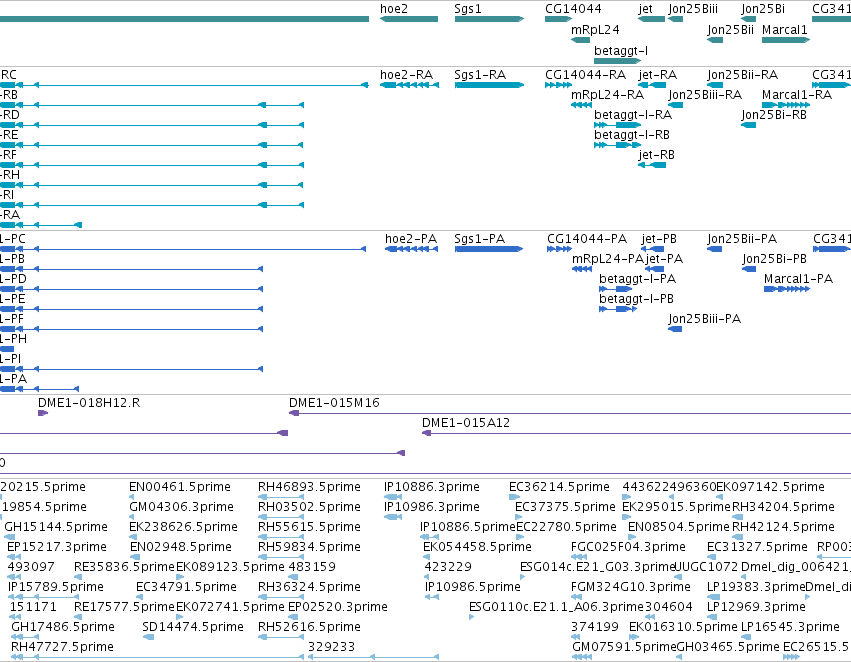Open EST GH15144.5prime
The height and width of the screenshot is (662, 851).
coord(56,527)
